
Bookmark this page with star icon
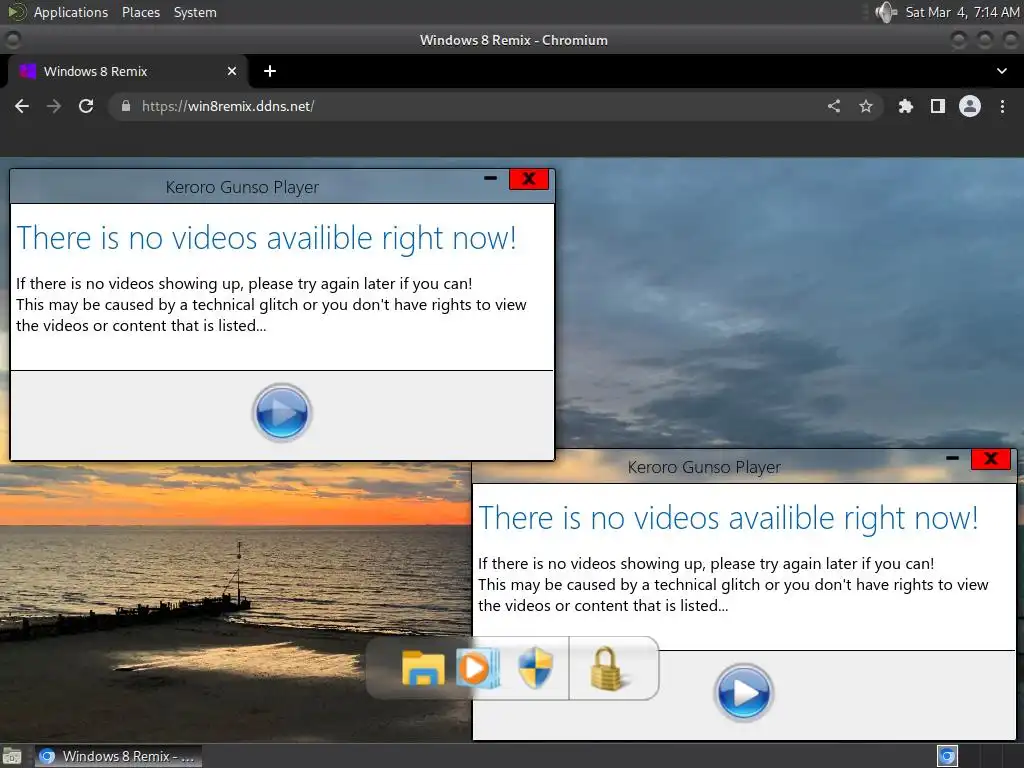point(866,106)
